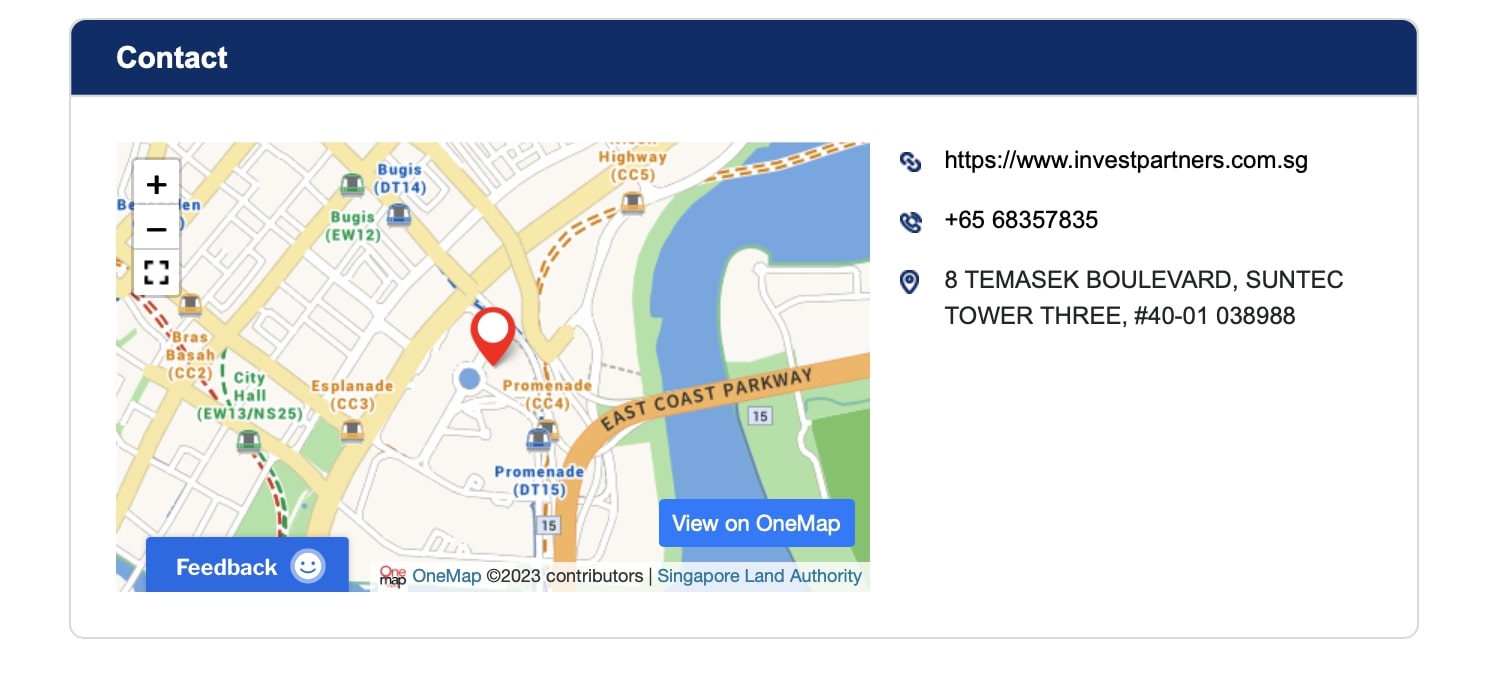Screen dimensions: 1486x684
Task: Click the ©2023 contributors text
Action: tap(565, 576)
